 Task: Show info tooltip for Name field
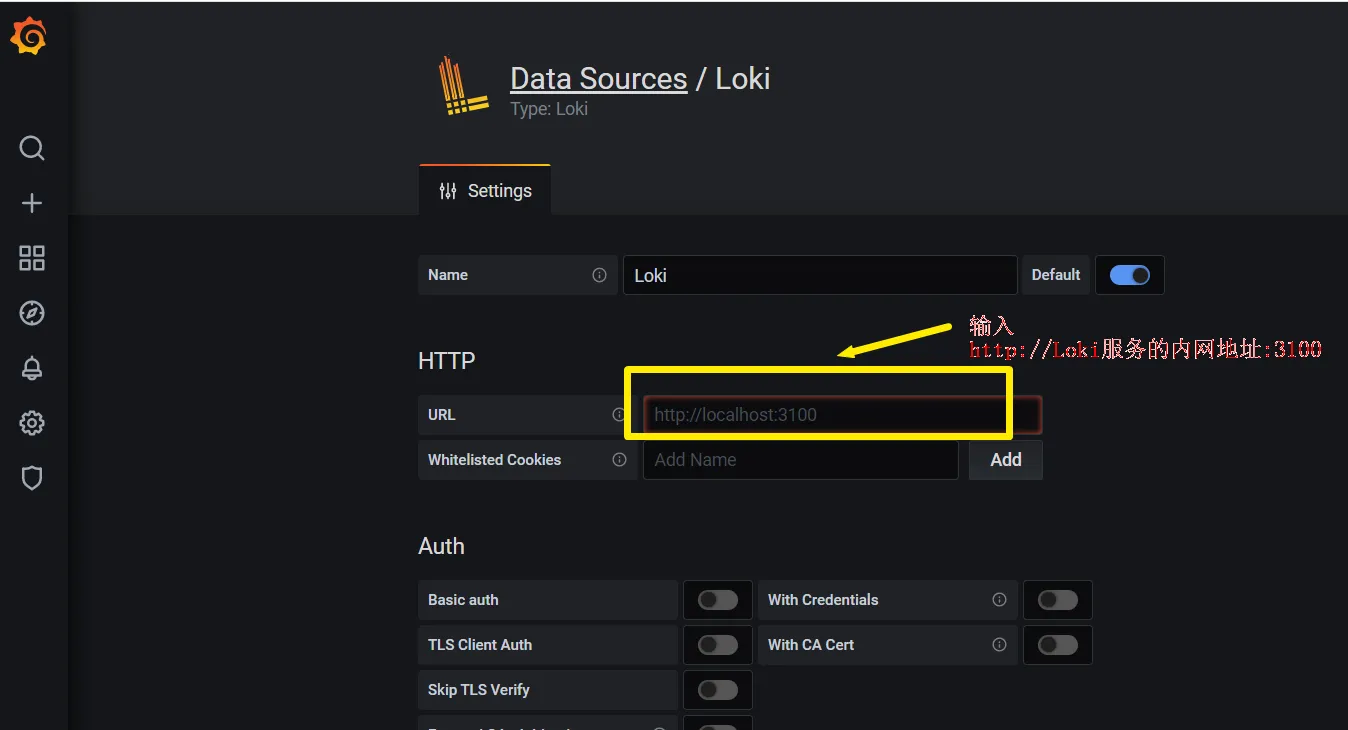(599, 275)
